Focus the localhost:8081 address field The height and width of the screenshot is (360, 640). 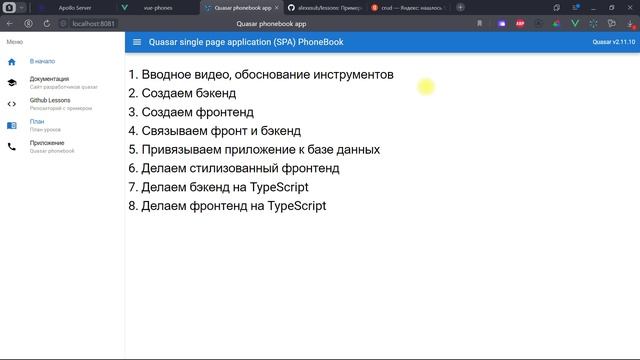click(x=93, y=24)
